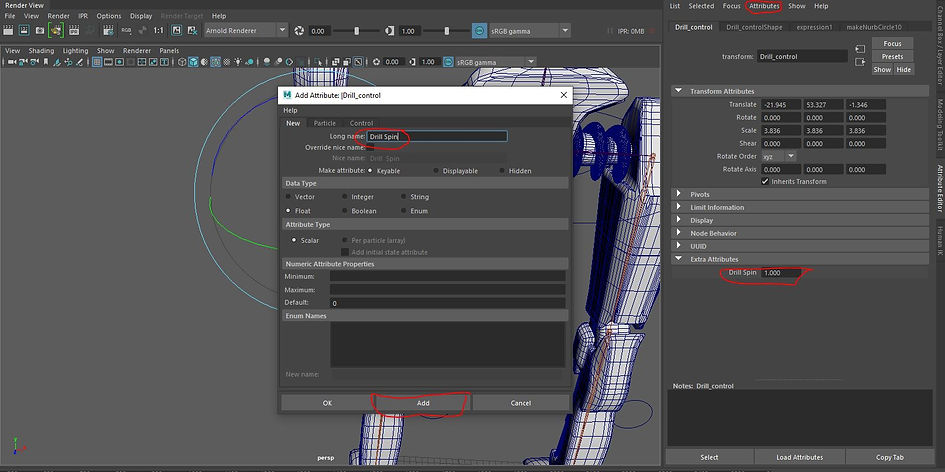Select the Vector data type

coord(288,197)
